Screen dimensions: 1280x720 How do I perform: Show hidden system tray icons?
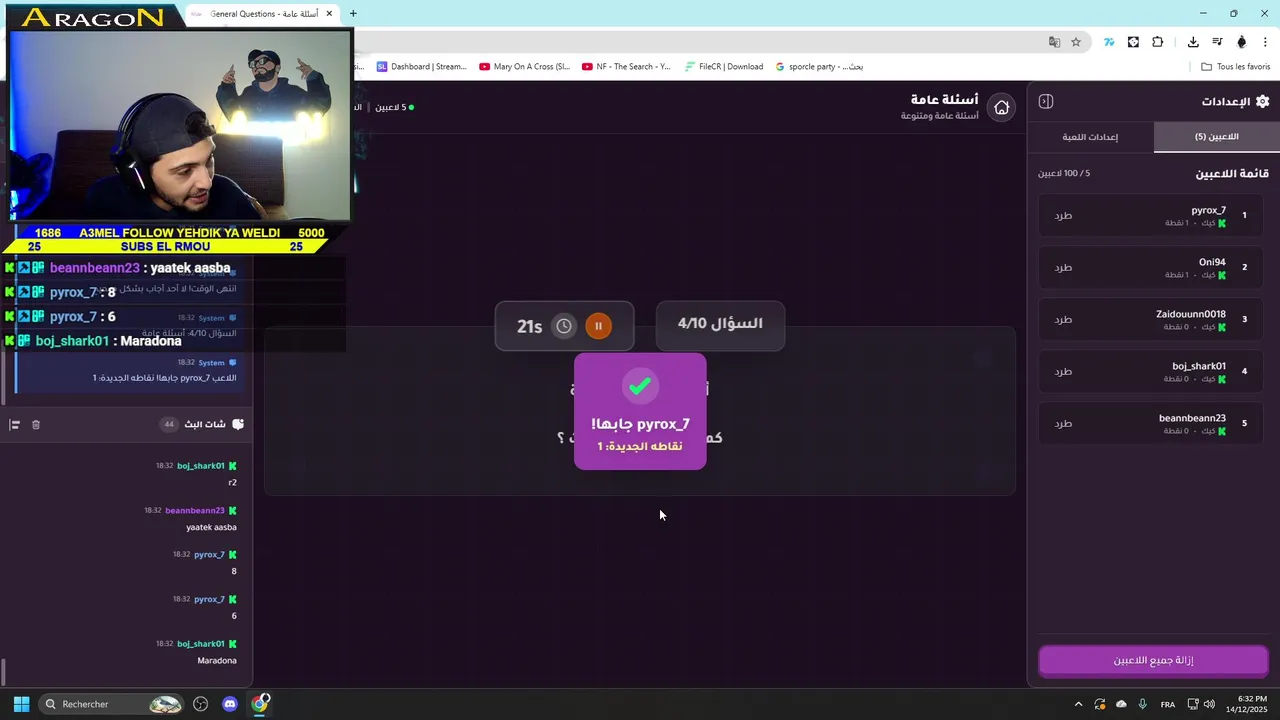[x=1078, y=704]
